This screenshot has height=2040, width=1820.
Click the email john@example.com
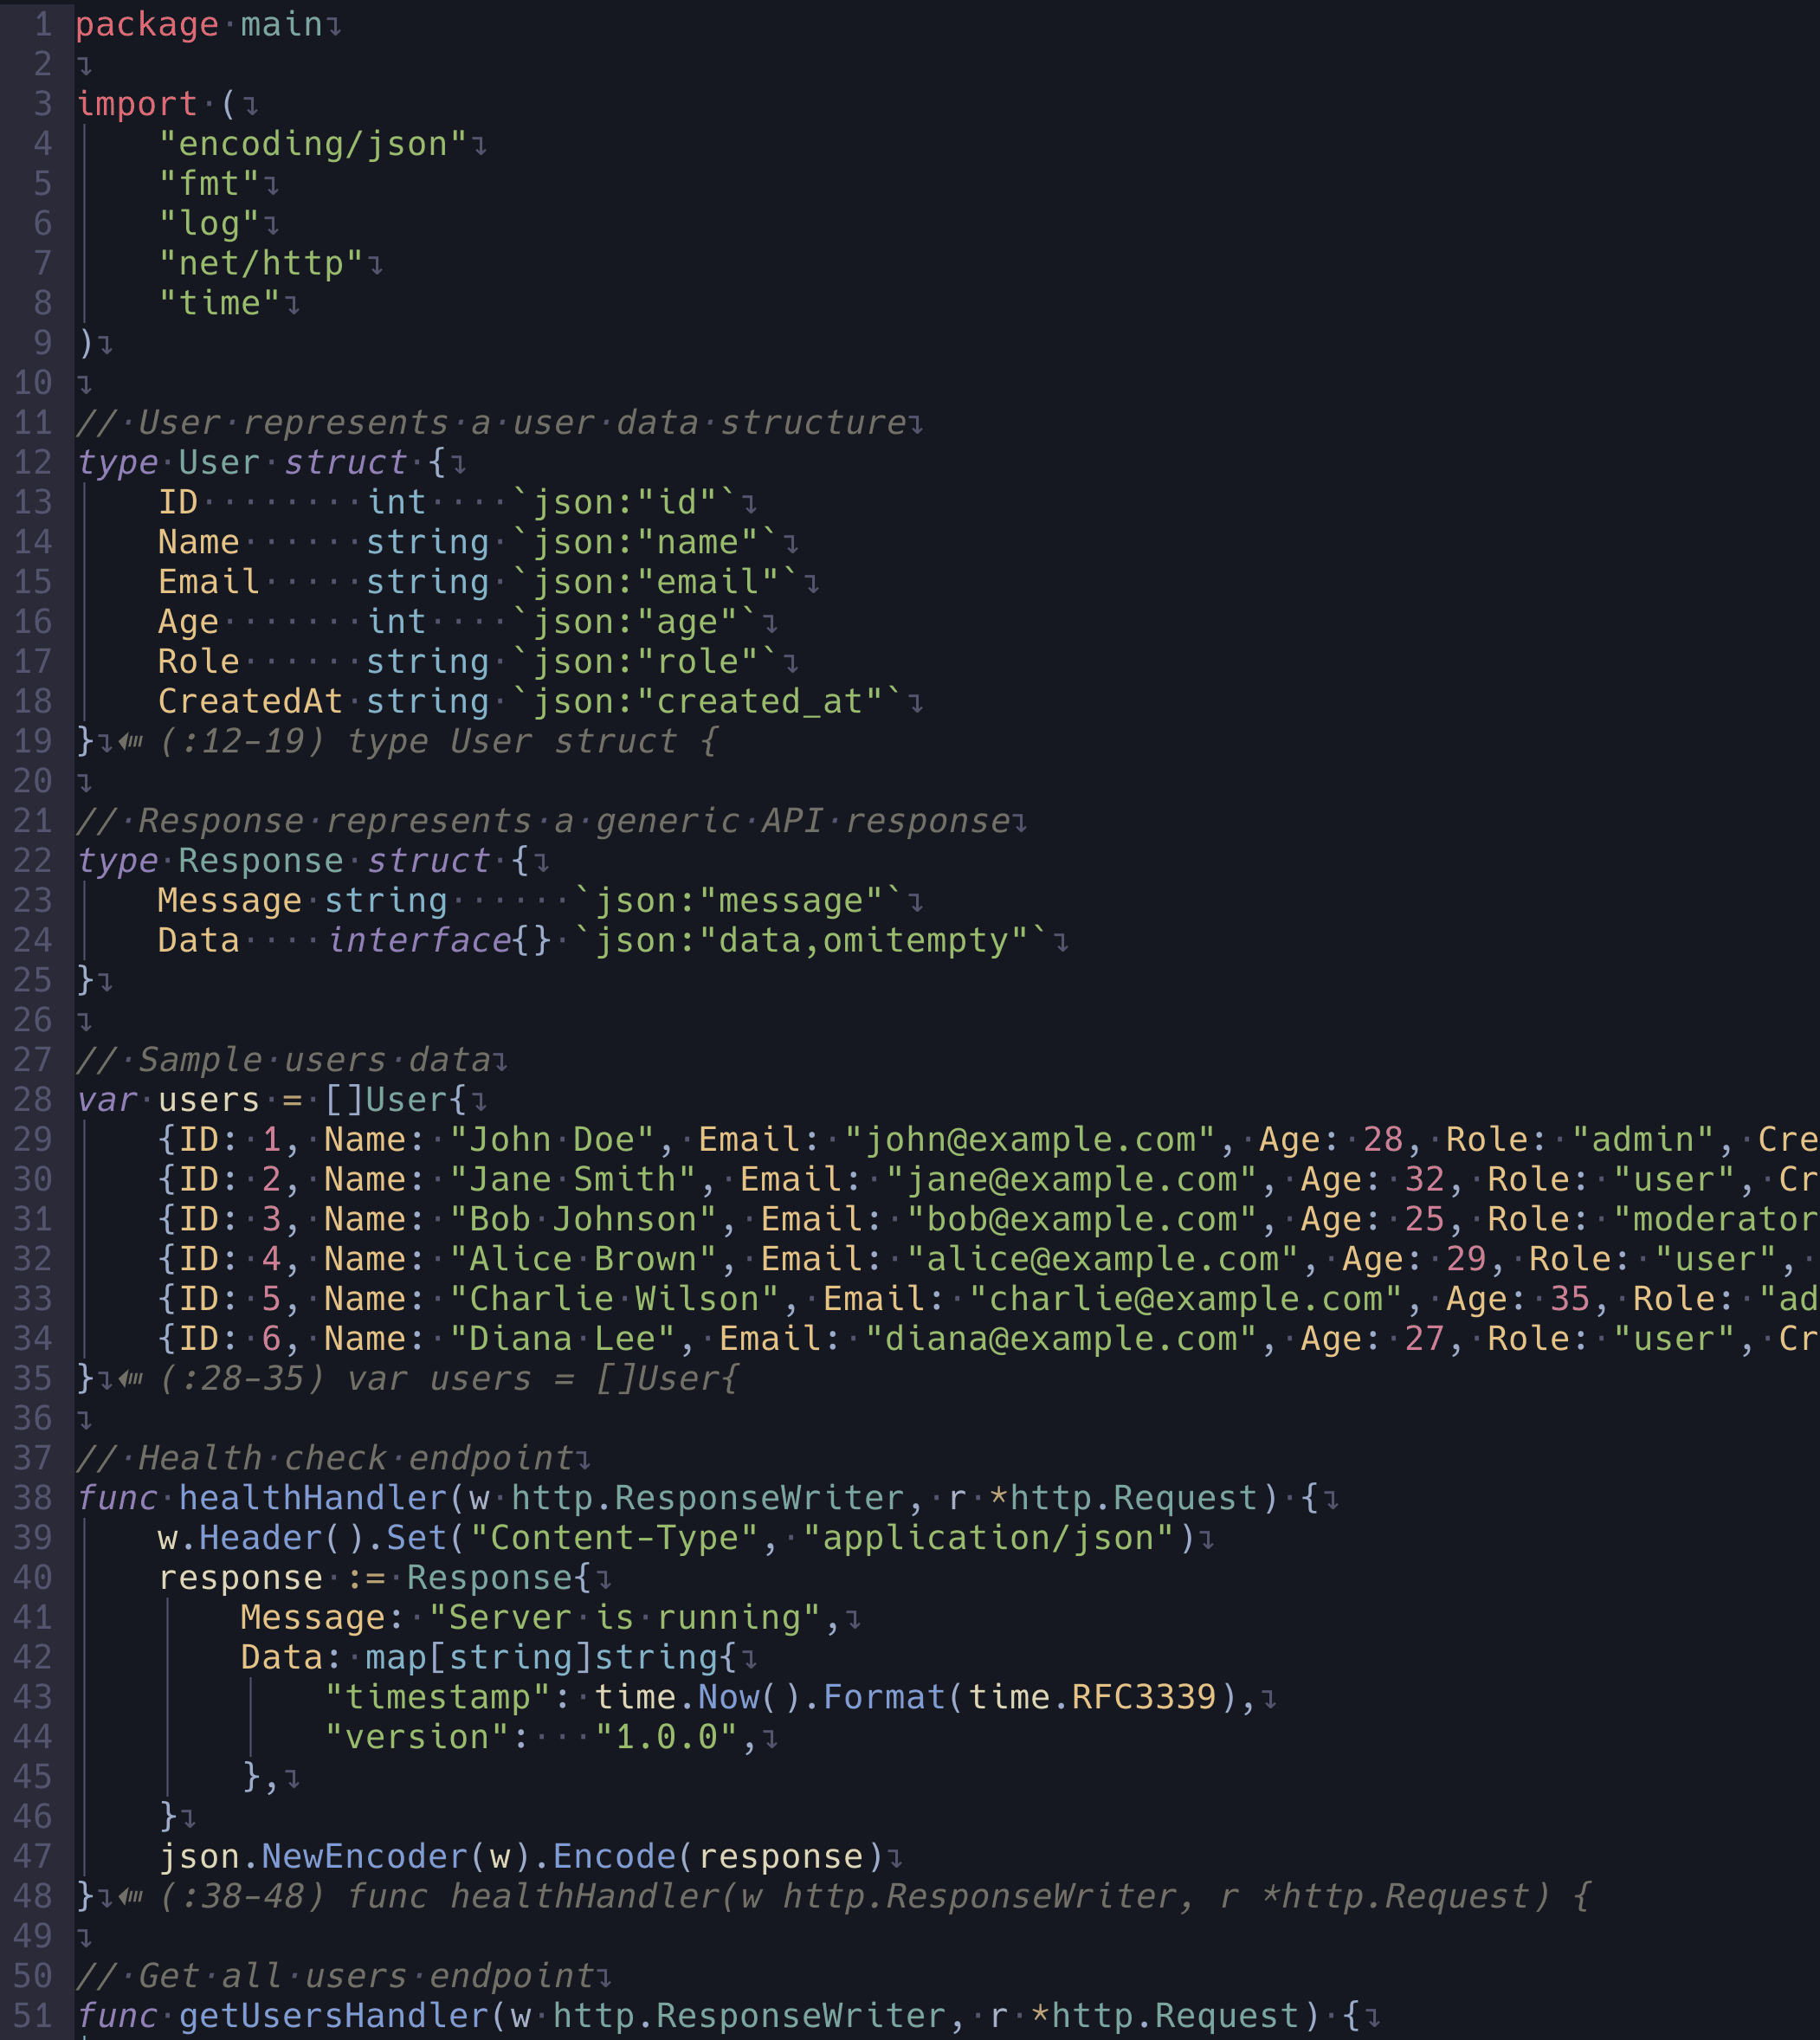(1030, 1140)
